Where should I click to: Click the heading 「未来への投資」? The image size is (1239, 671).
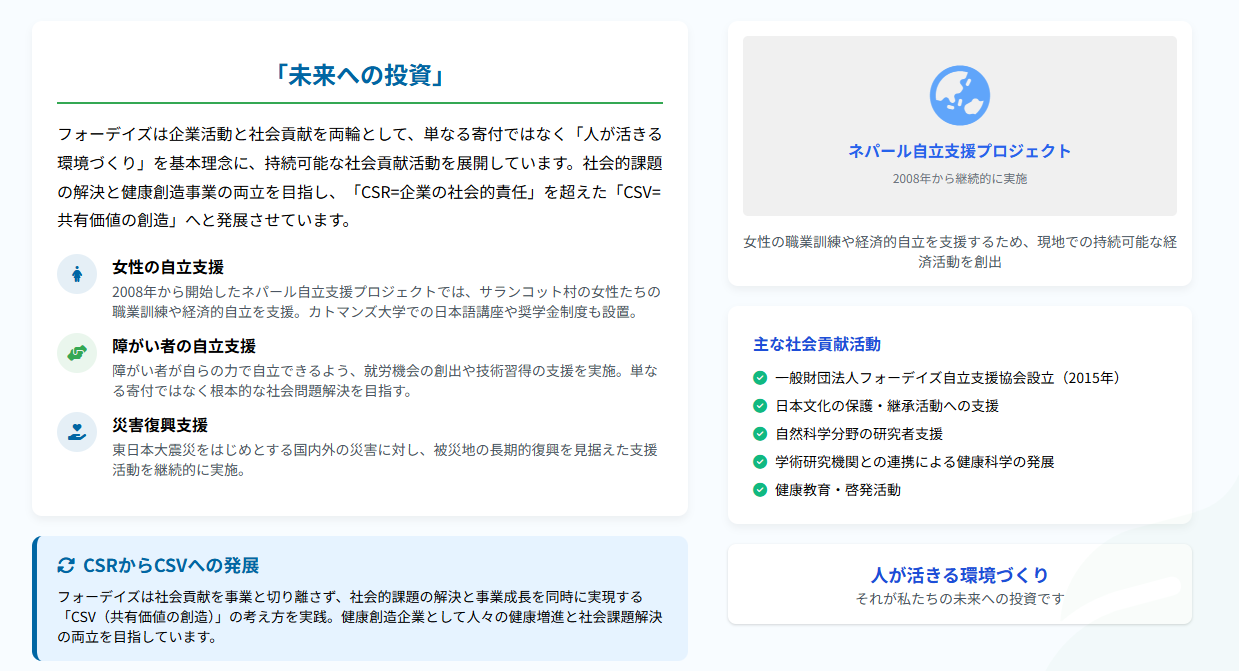[360, 76]
